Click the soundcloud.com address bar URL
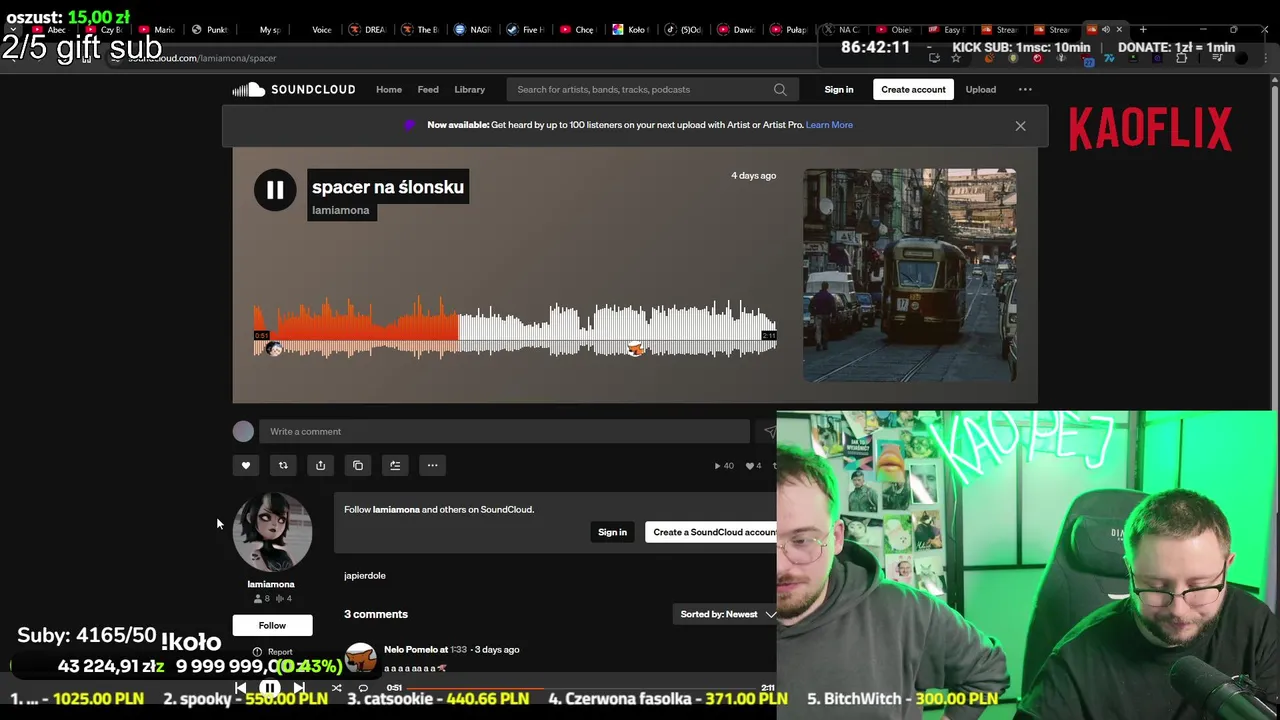 point(202,58)
